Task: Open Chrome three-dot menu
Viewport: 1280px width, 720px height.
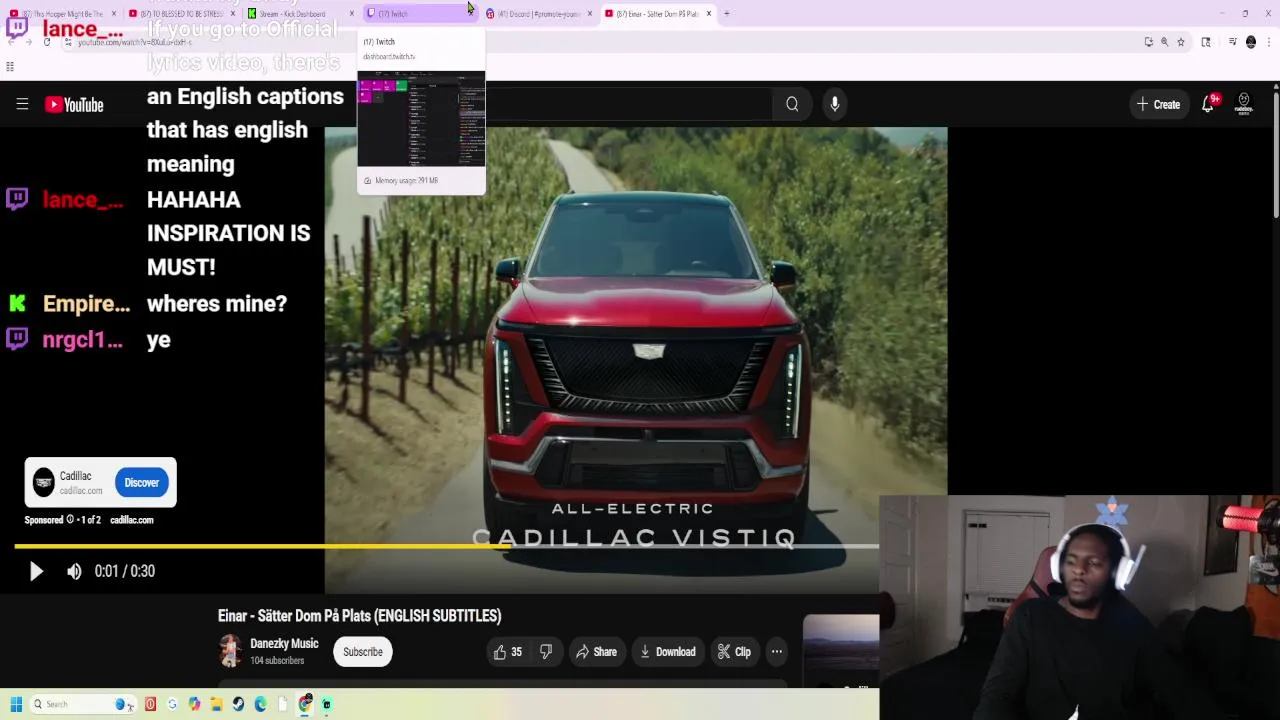Action: [1269, 42]
